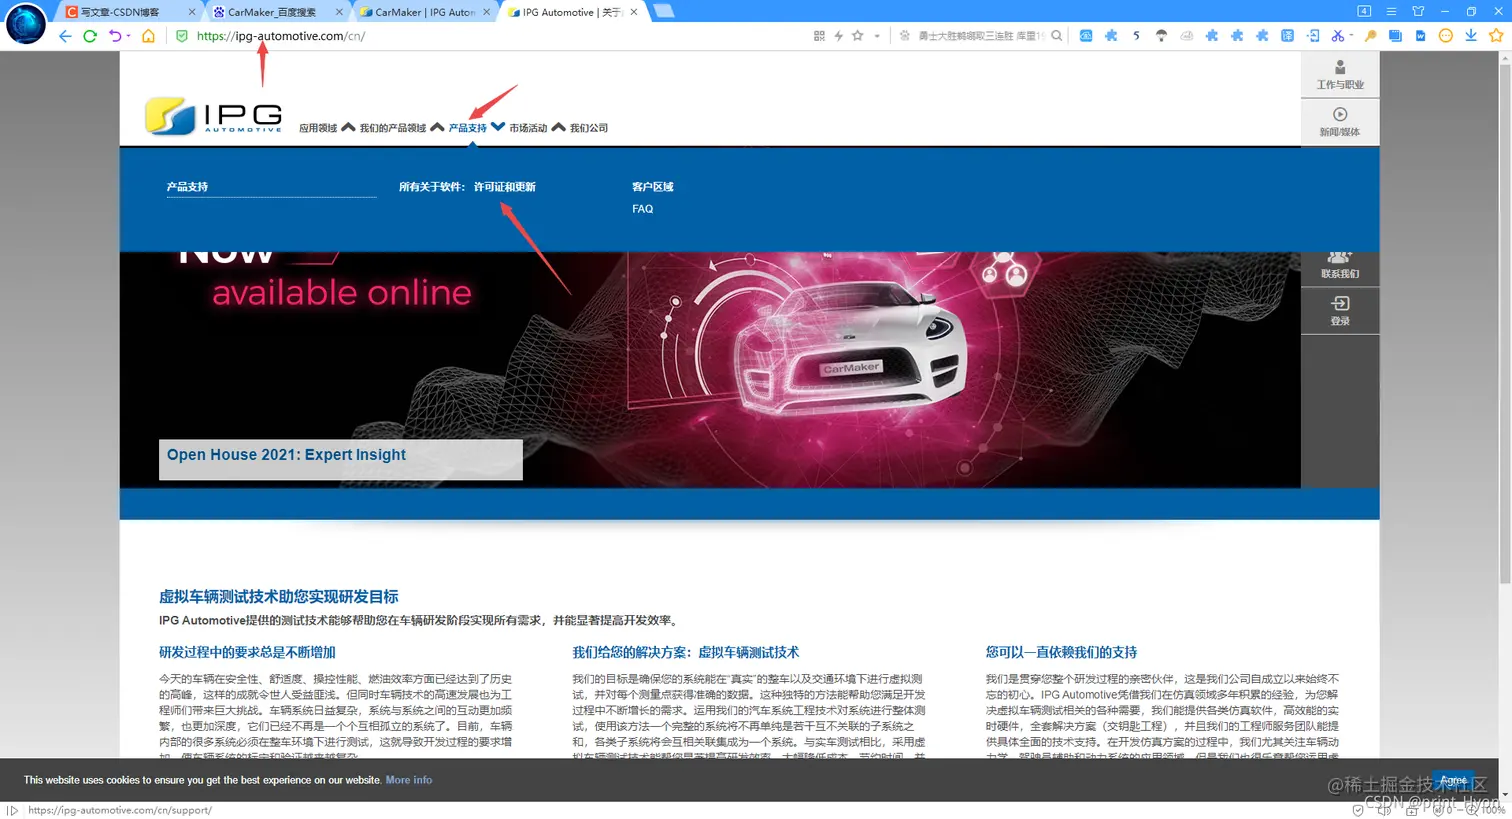Open the browser home page icon
Screen dimensions: 1512x819
(147, 35)
